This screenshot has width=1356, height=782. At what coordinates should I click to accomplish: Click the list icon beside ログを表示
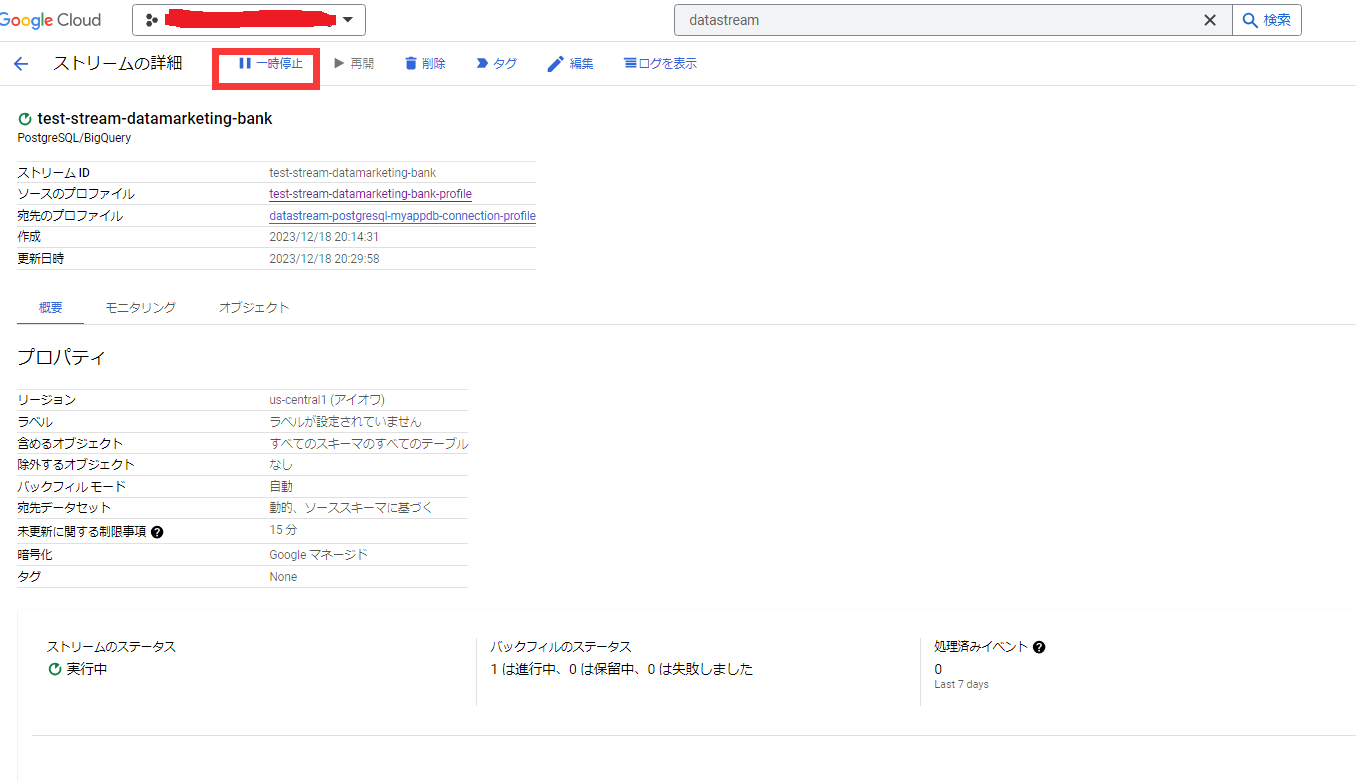tap(630, 64)
